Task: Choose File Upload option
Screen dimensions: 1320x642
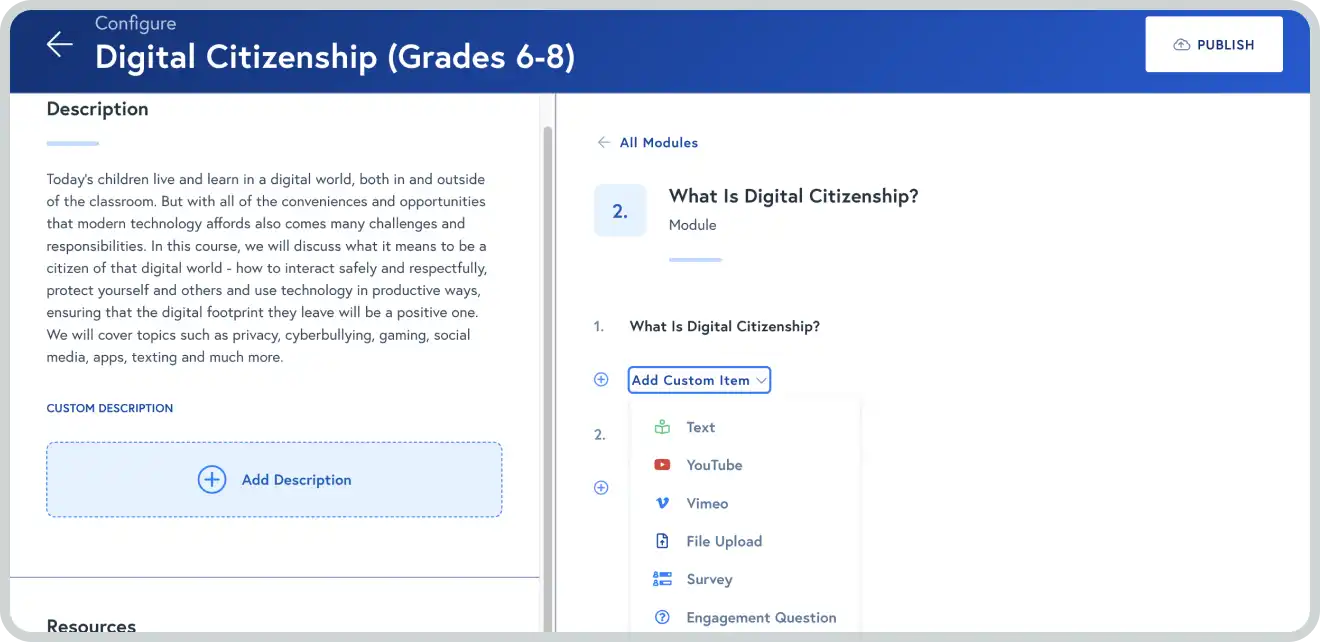Action: pos(724,541)
